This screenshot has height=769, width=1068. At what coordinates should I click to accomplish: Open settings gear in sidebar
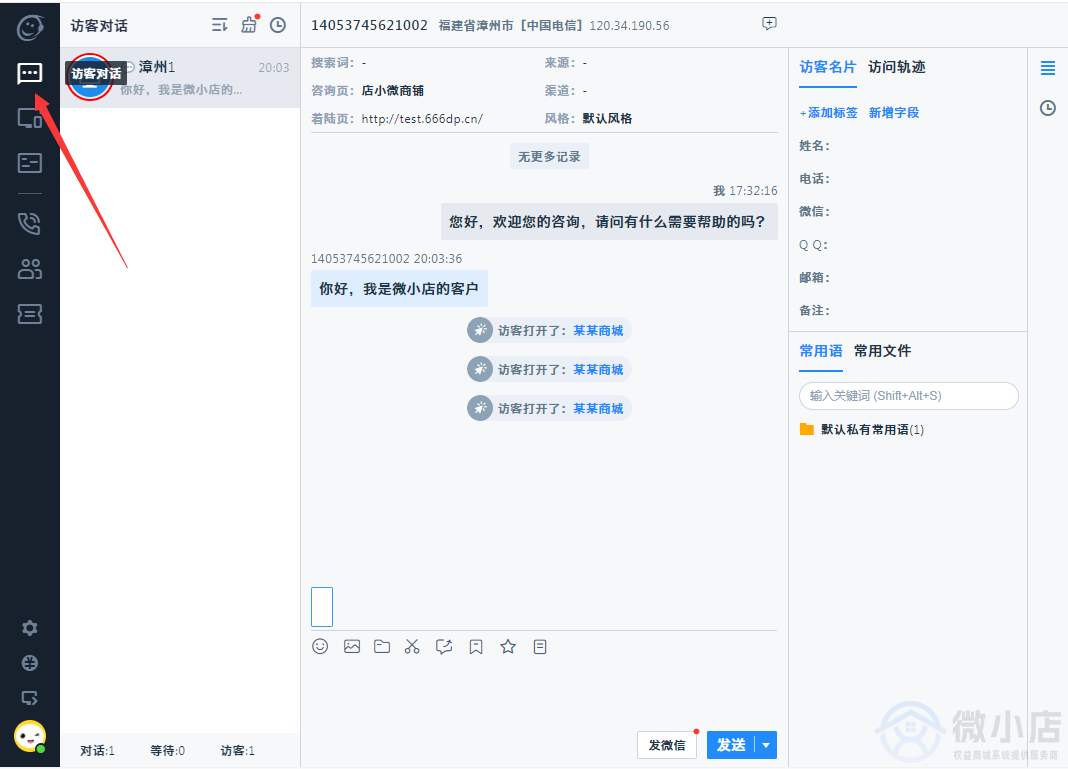click(x=29, y=628)
